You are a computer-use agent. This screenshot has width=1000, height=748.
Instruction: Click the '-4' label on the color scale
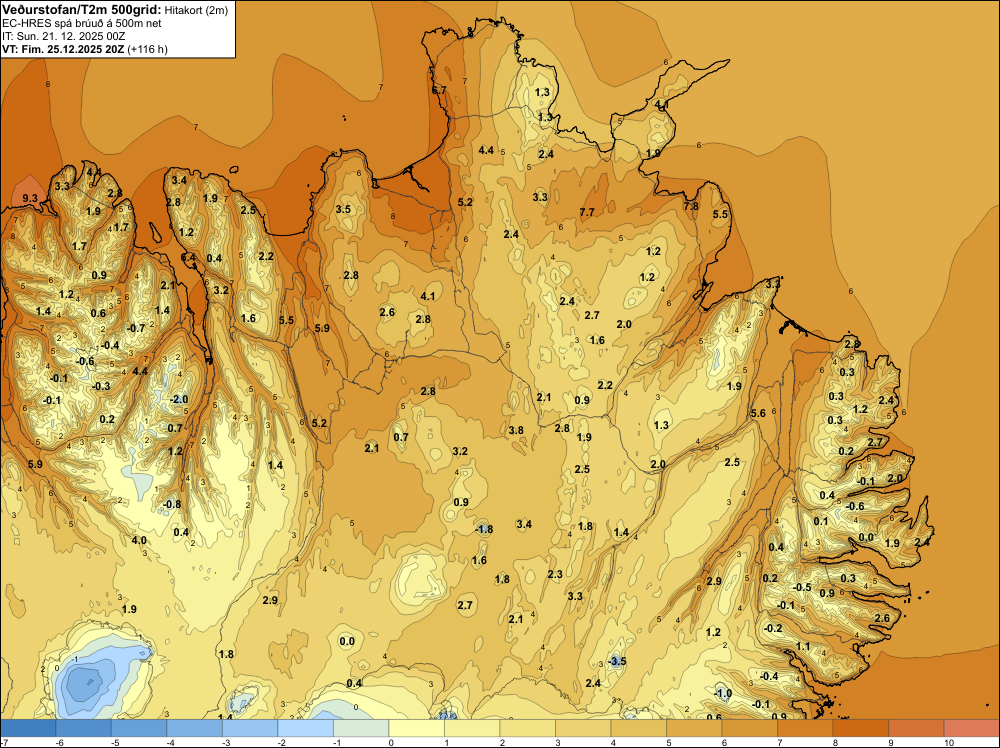click(171, 743)
